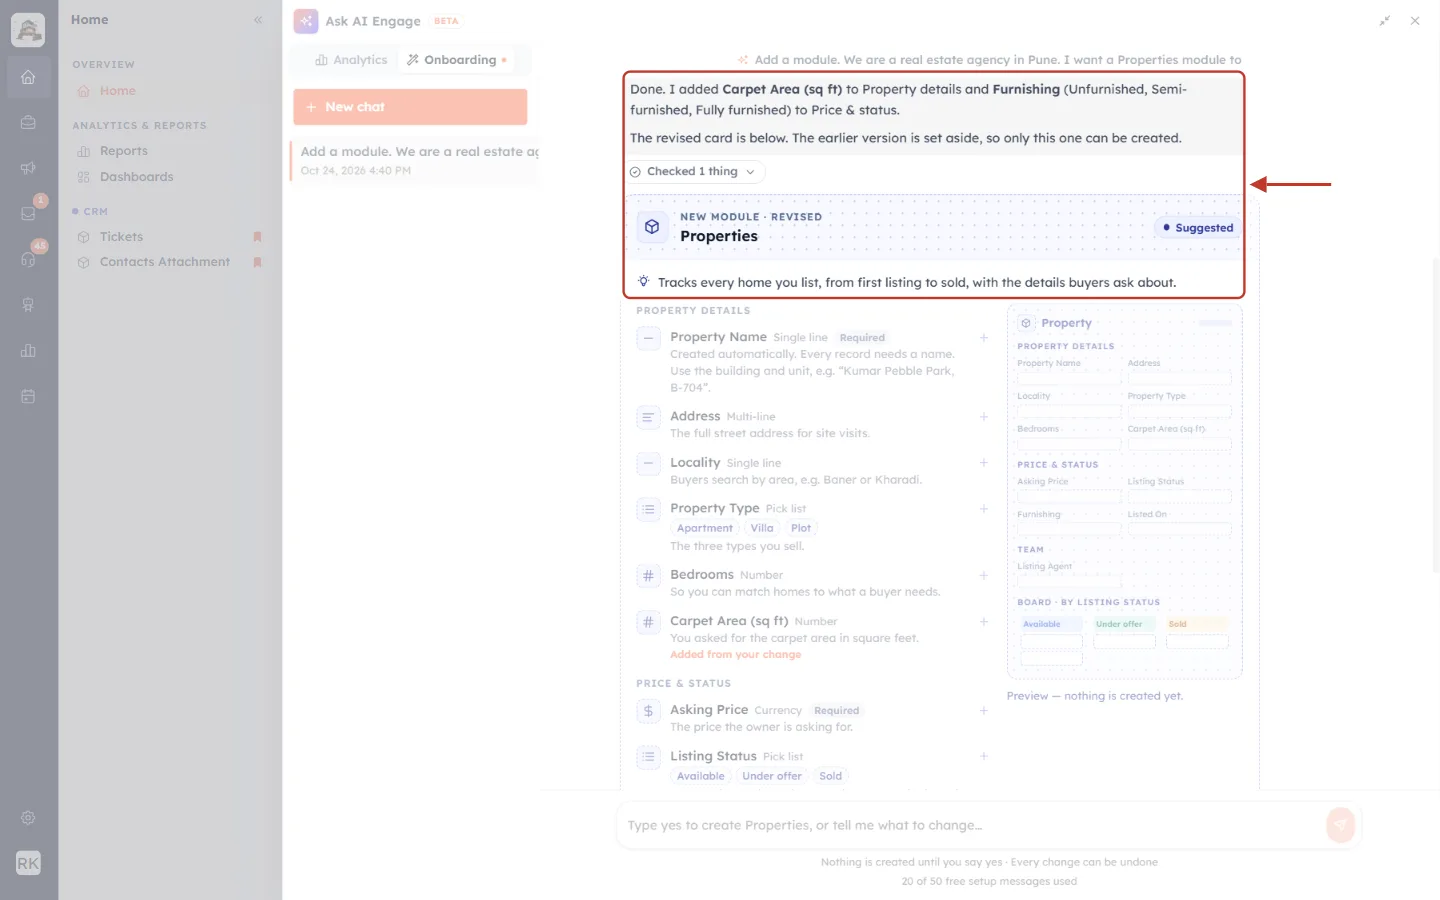Click the bookmark icon beside Contacts Attachment
Screen dimensions: 1440x900
pos(257,262)
